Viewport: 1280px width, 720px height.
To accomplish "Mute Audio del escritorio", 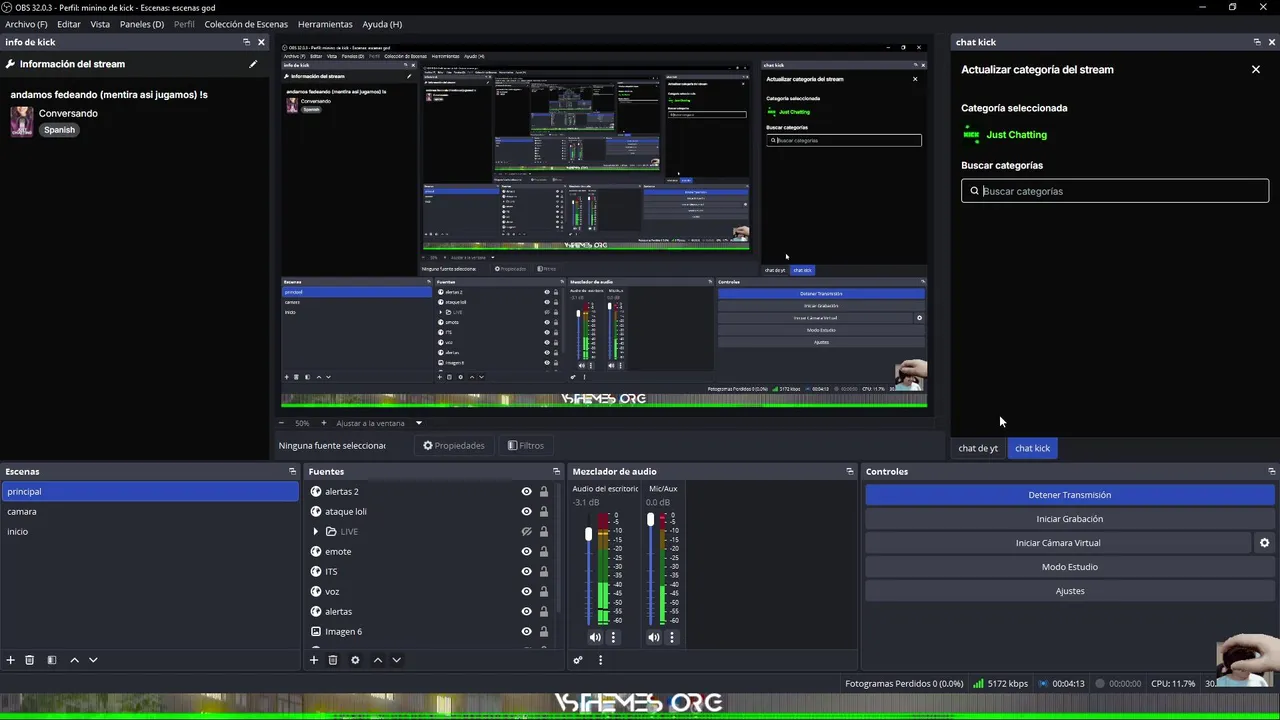I will tap(595, 637).
